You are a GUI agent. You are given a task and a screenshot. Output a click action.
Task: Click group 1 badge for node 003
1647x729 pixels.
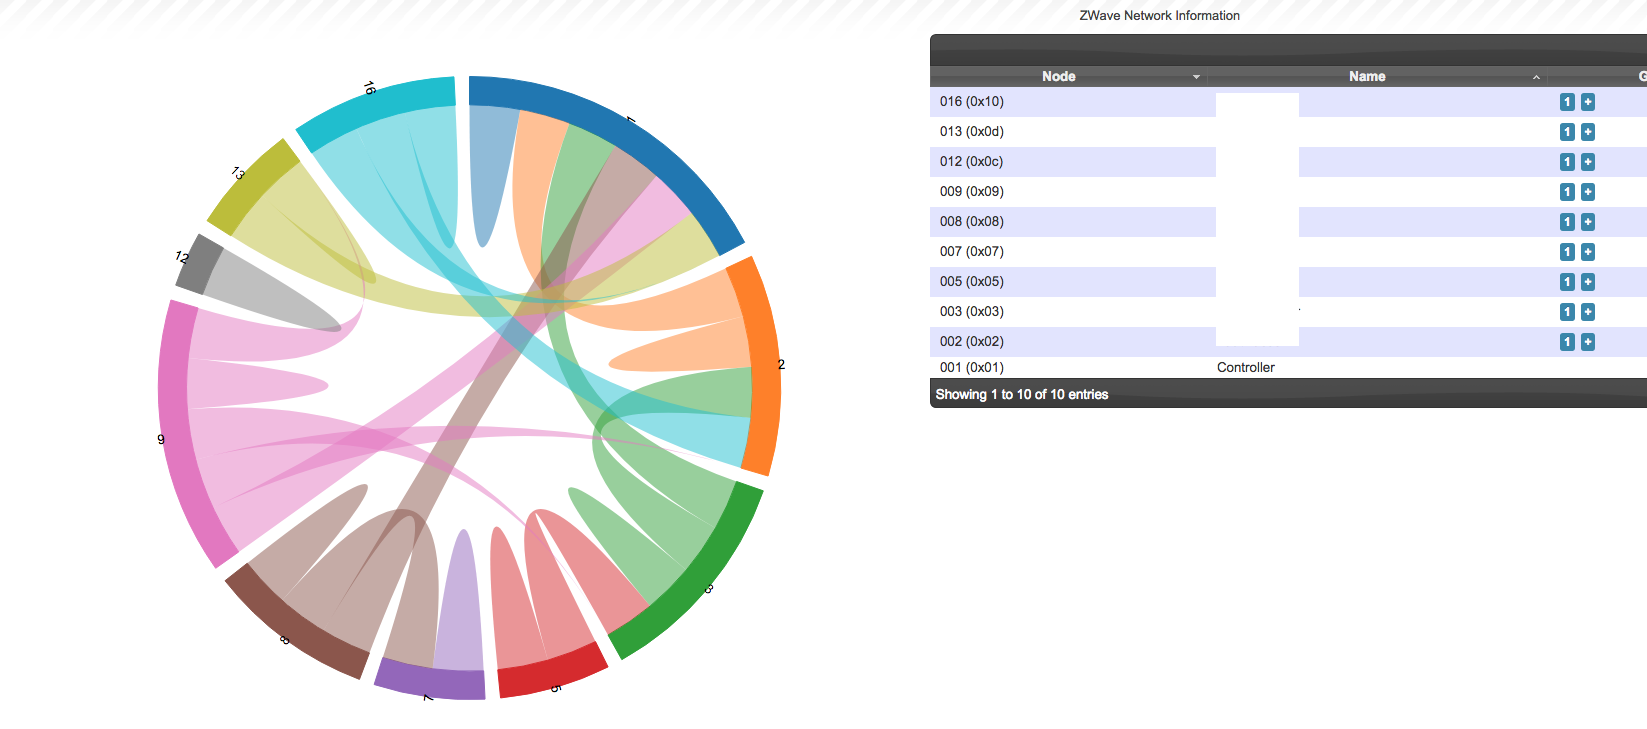coord(1567,312)
